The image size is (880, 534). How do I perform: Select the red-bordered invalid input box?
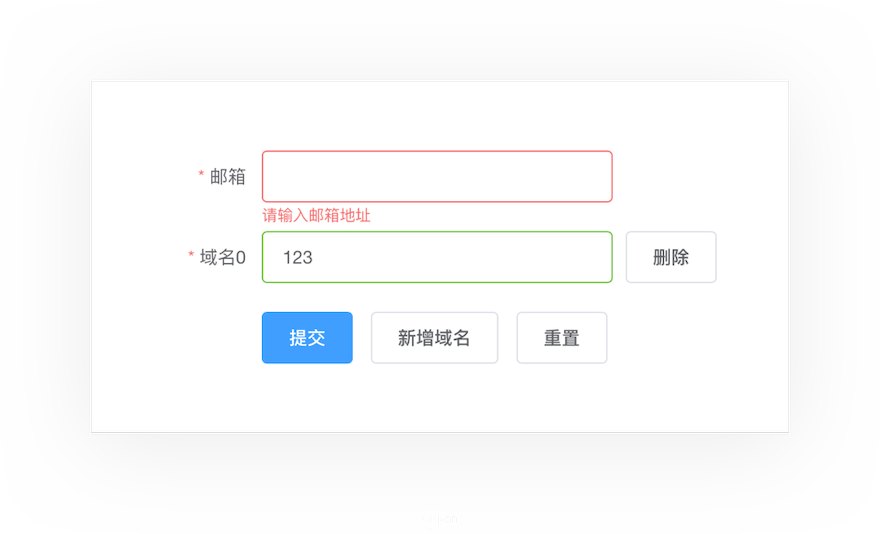click(x=437, y=176)
